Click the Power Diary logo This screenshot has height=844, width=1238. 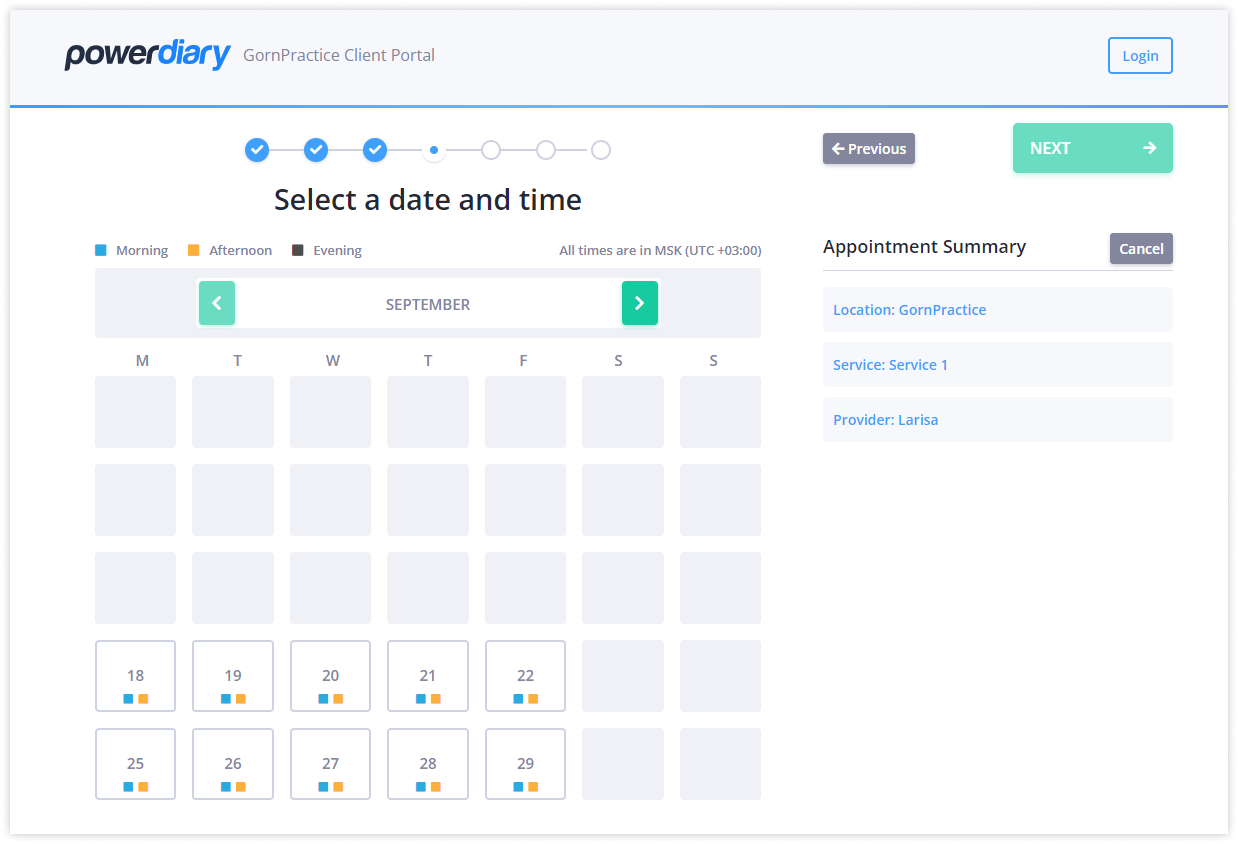coord(148,55)
